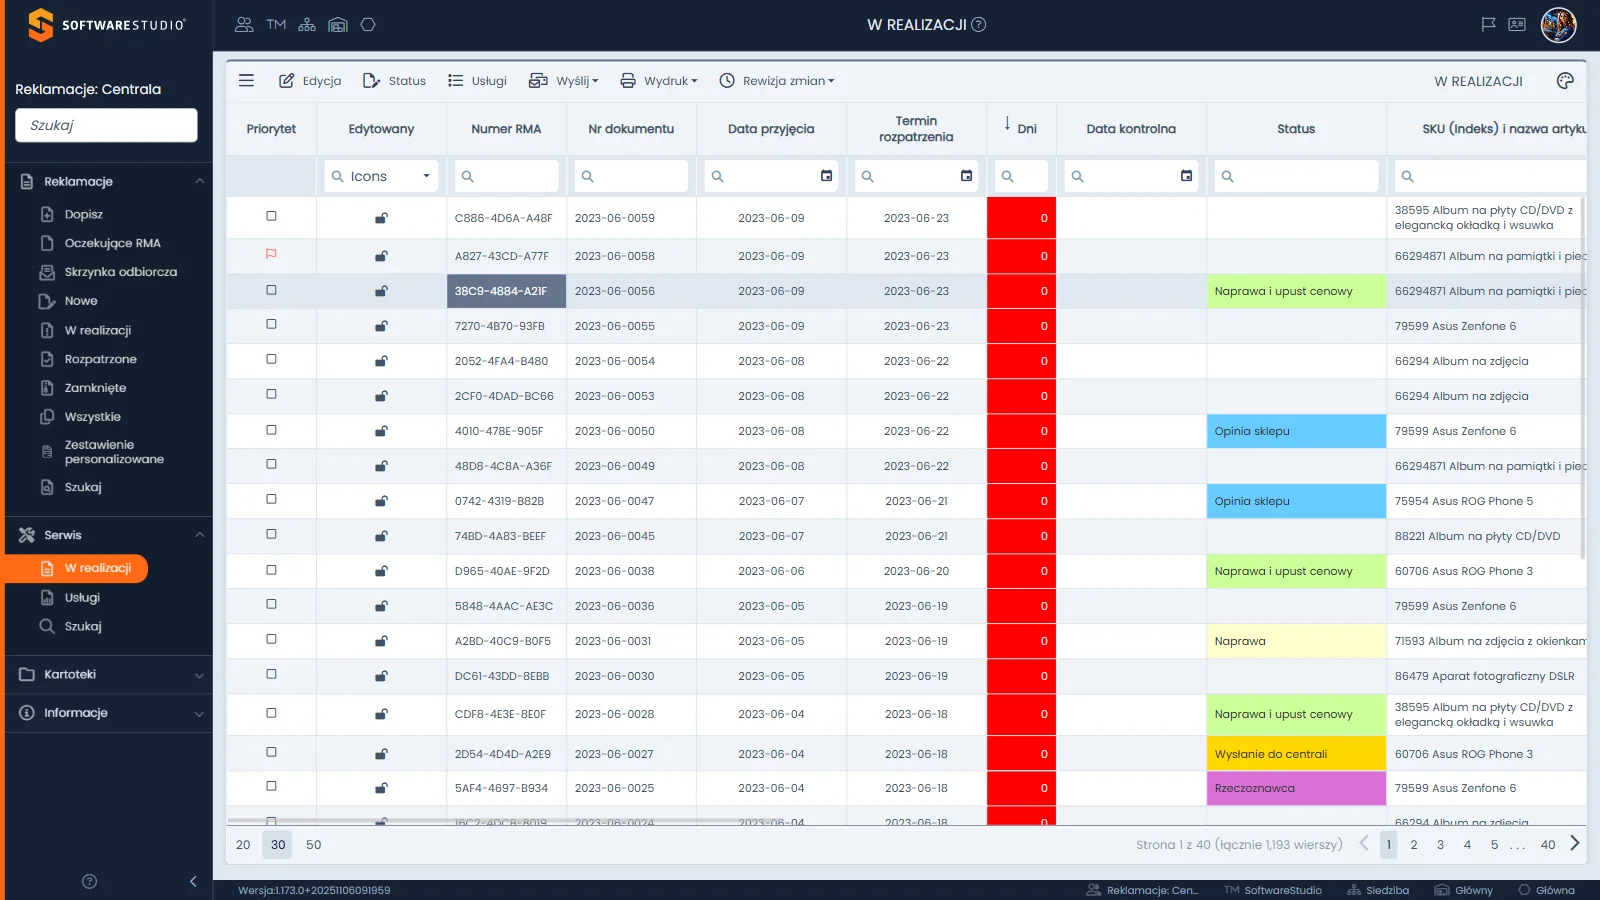This screenshot has height=900, width=1600.
Task: Click the lock icon for 2023-06-0059
Action: point(381,218)
